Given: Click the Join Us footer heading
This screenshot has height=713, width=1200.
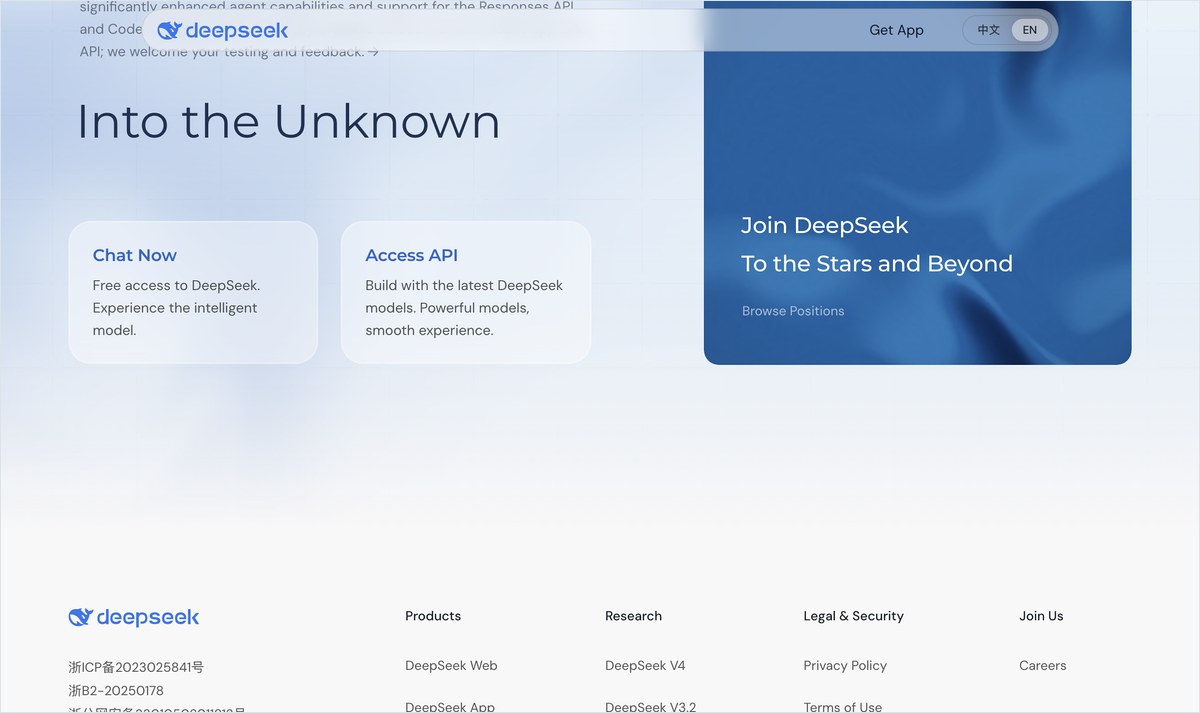Looking at the screenshot, I should tap(1041, 616).
